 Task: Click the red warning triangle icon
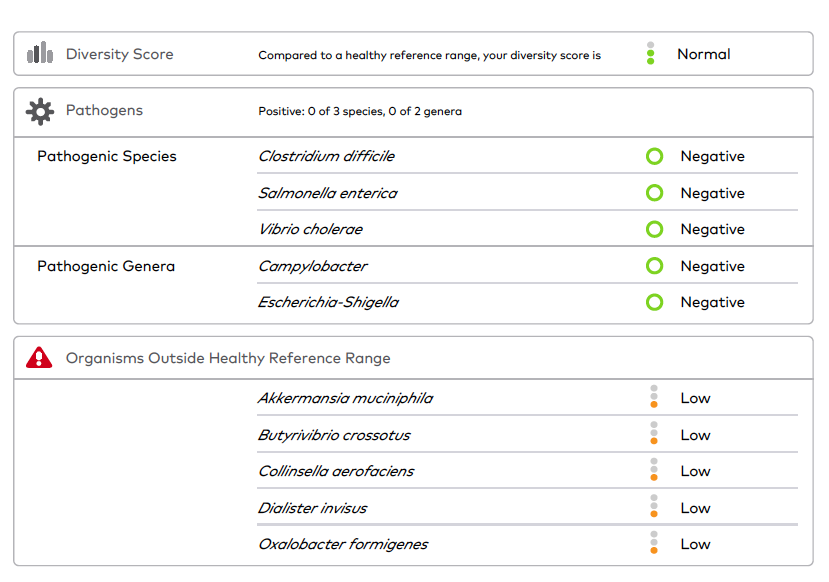39,357
